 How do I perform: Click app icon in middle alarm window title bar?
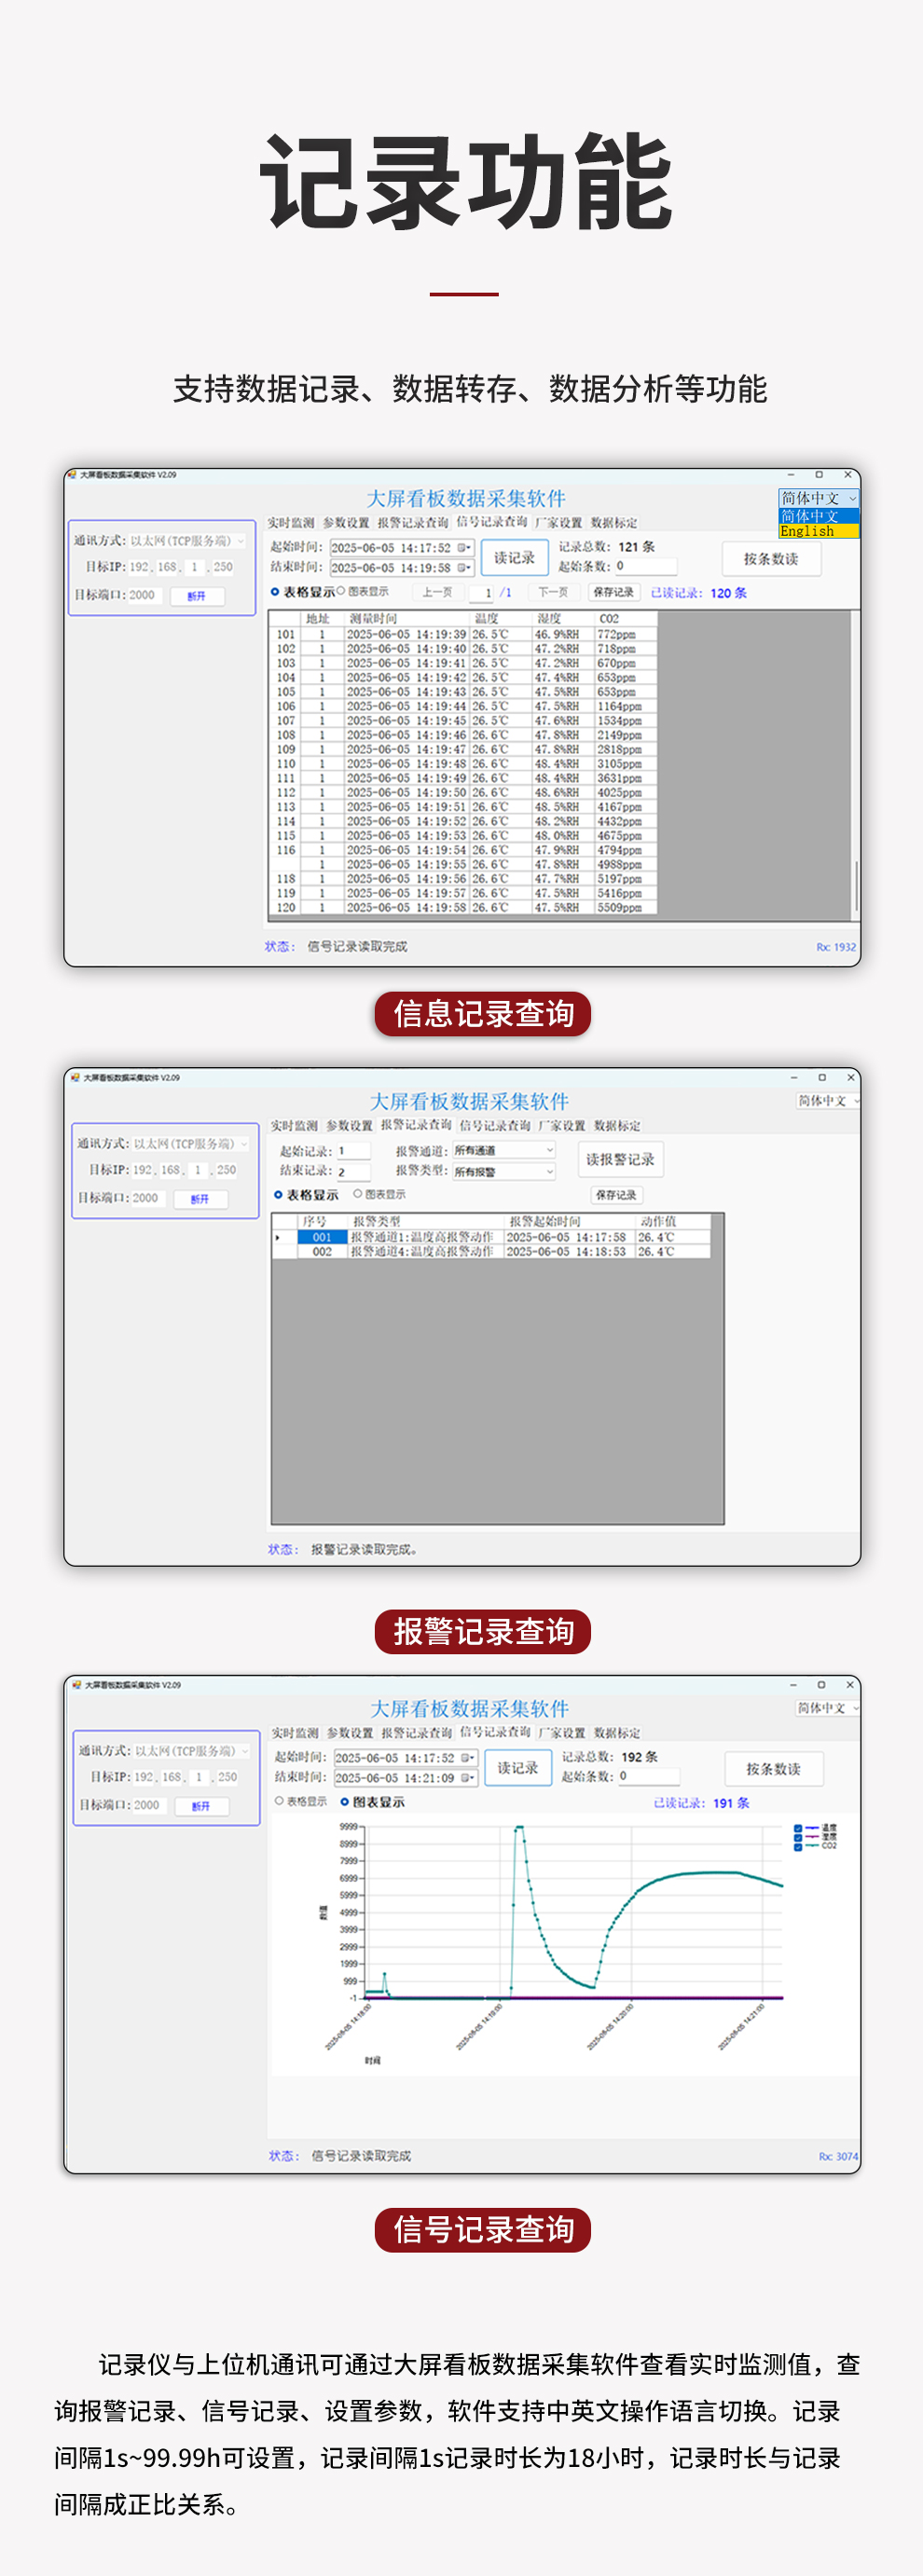75,1078
